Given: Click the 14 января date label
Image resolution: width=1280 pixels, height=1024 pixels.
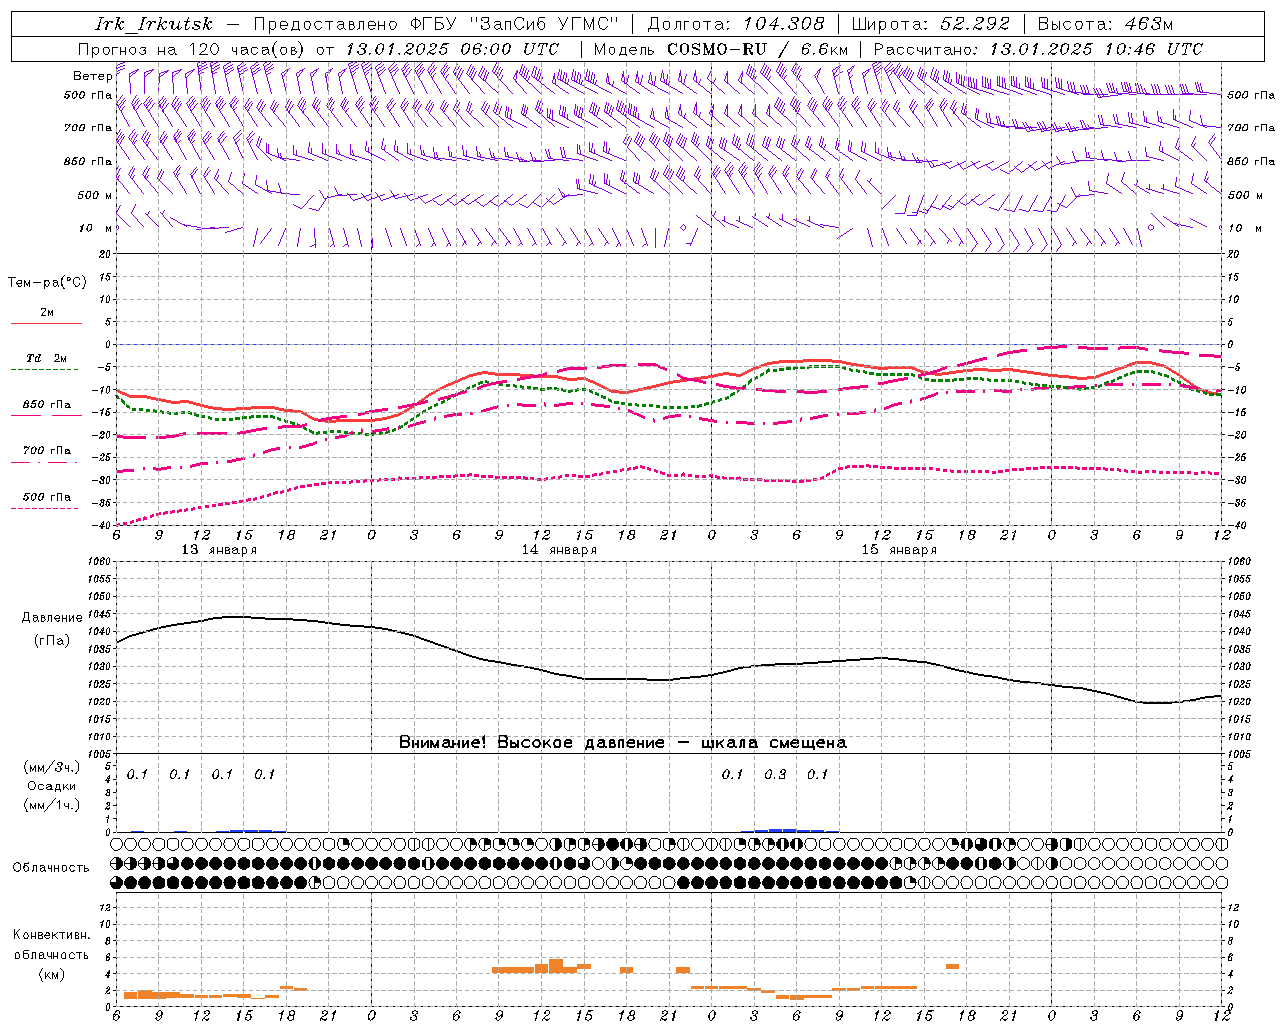Looking at the screenshot, I should [x=559, y=550].
